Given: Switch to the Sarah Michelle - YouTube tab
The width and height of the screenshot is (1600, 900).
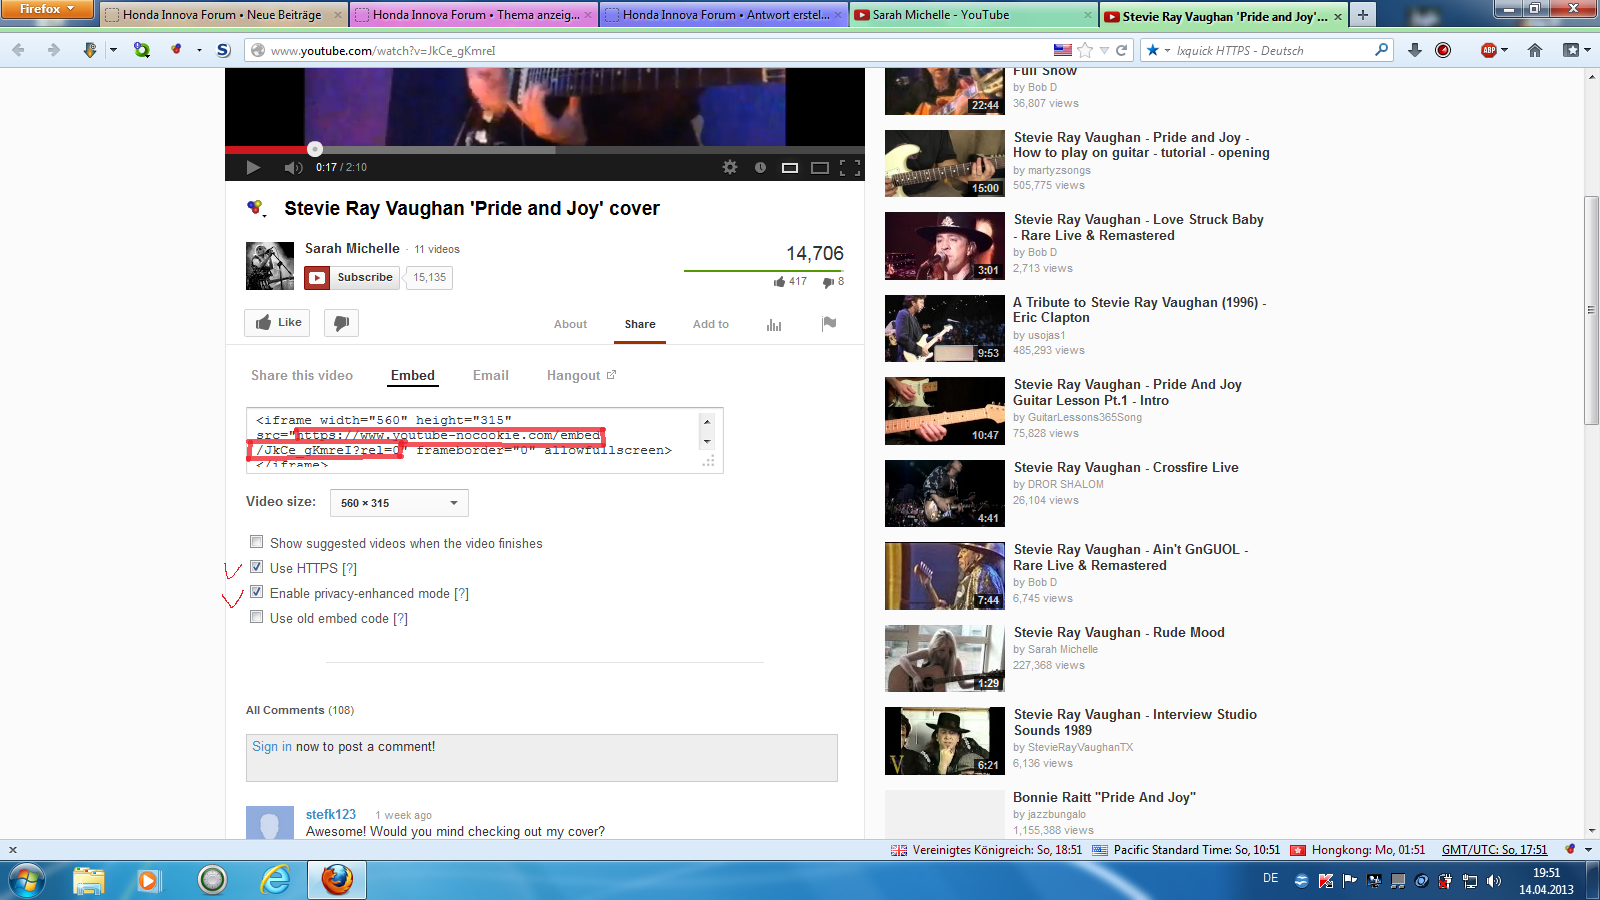Looking at the screenshot, I should coord(971,15).
